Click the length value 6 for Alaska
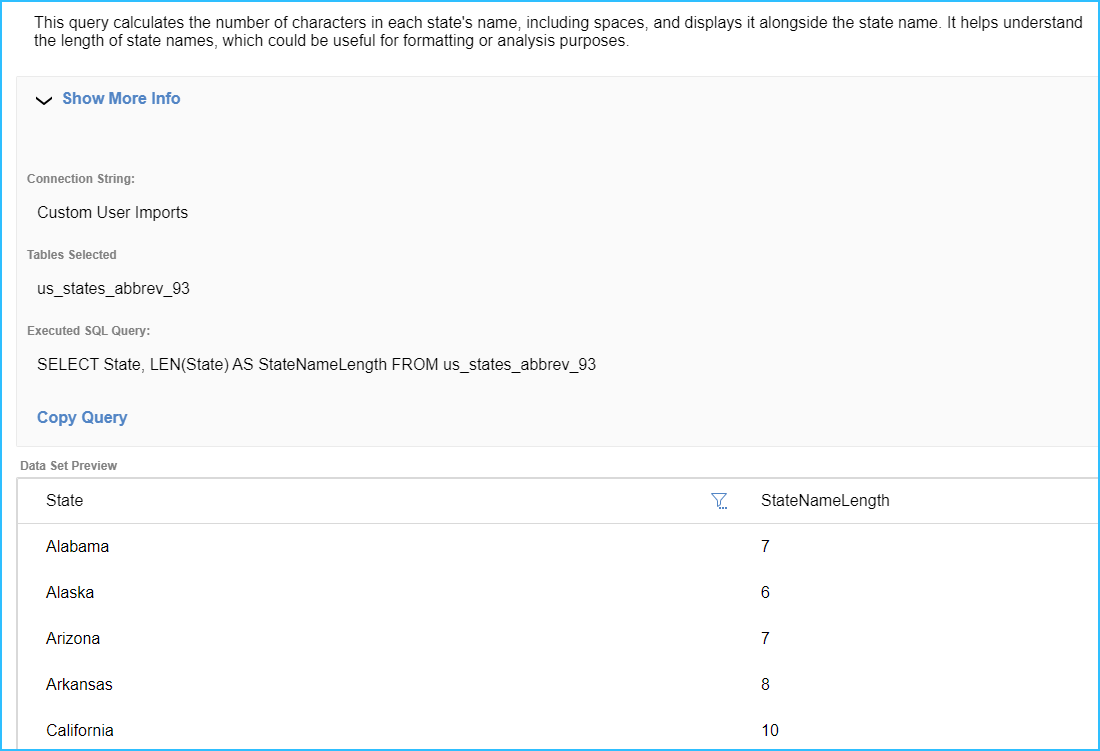Viewport: 1100px width, 751px height. coord(765,593)
